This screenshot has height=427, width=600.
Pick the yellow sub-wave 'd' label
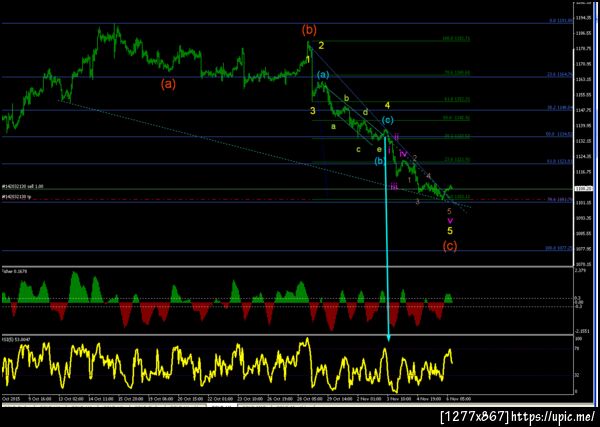click(x=365, y=112)
